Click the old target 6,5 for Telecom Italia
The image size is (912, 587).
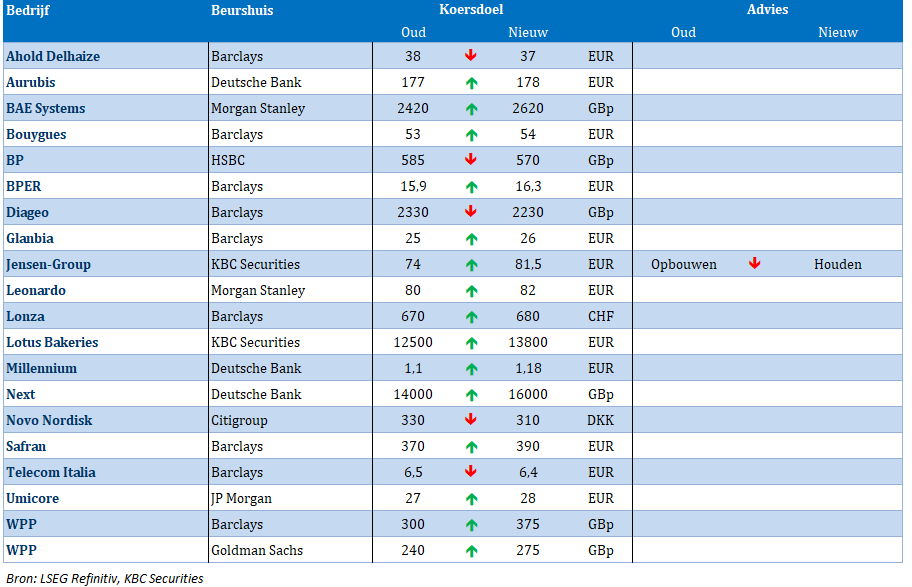413,472
